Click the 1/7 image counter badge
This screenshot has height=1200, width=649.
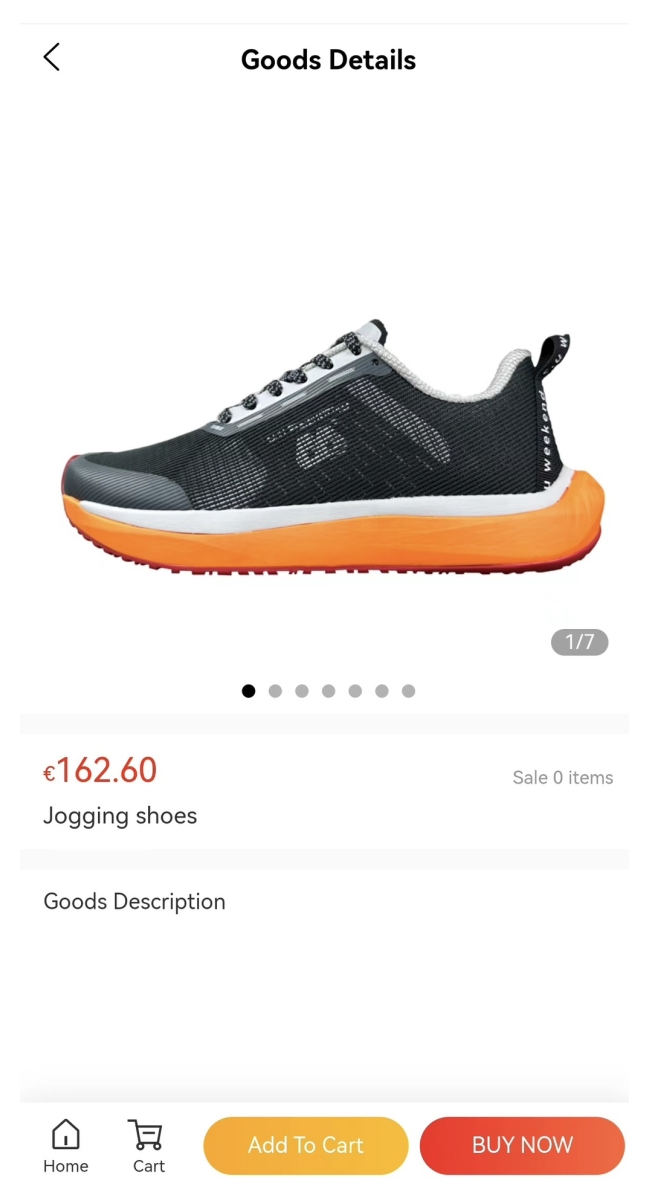[580, 642]
